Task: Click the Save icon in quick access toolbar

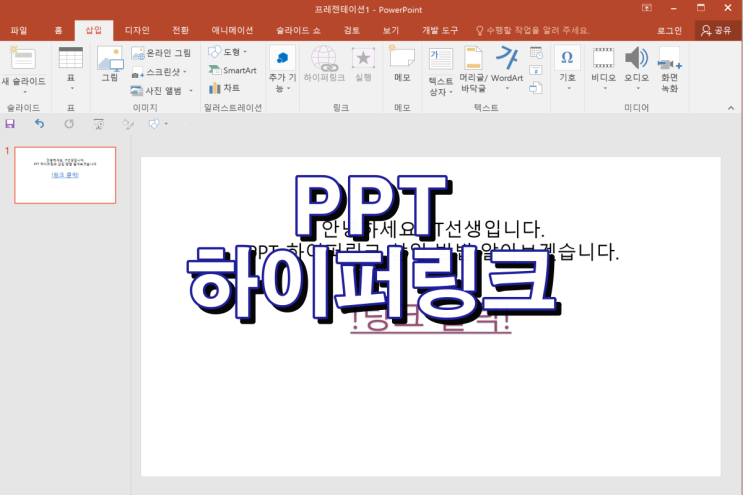Action: click(10, 124)
